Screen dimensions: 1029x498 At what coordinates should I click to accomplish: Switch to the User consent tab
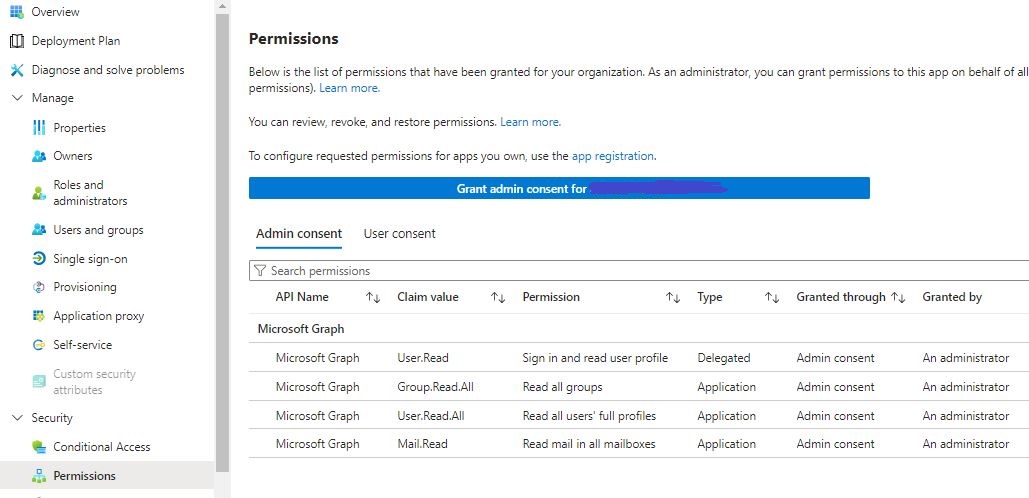coord(400,234)
